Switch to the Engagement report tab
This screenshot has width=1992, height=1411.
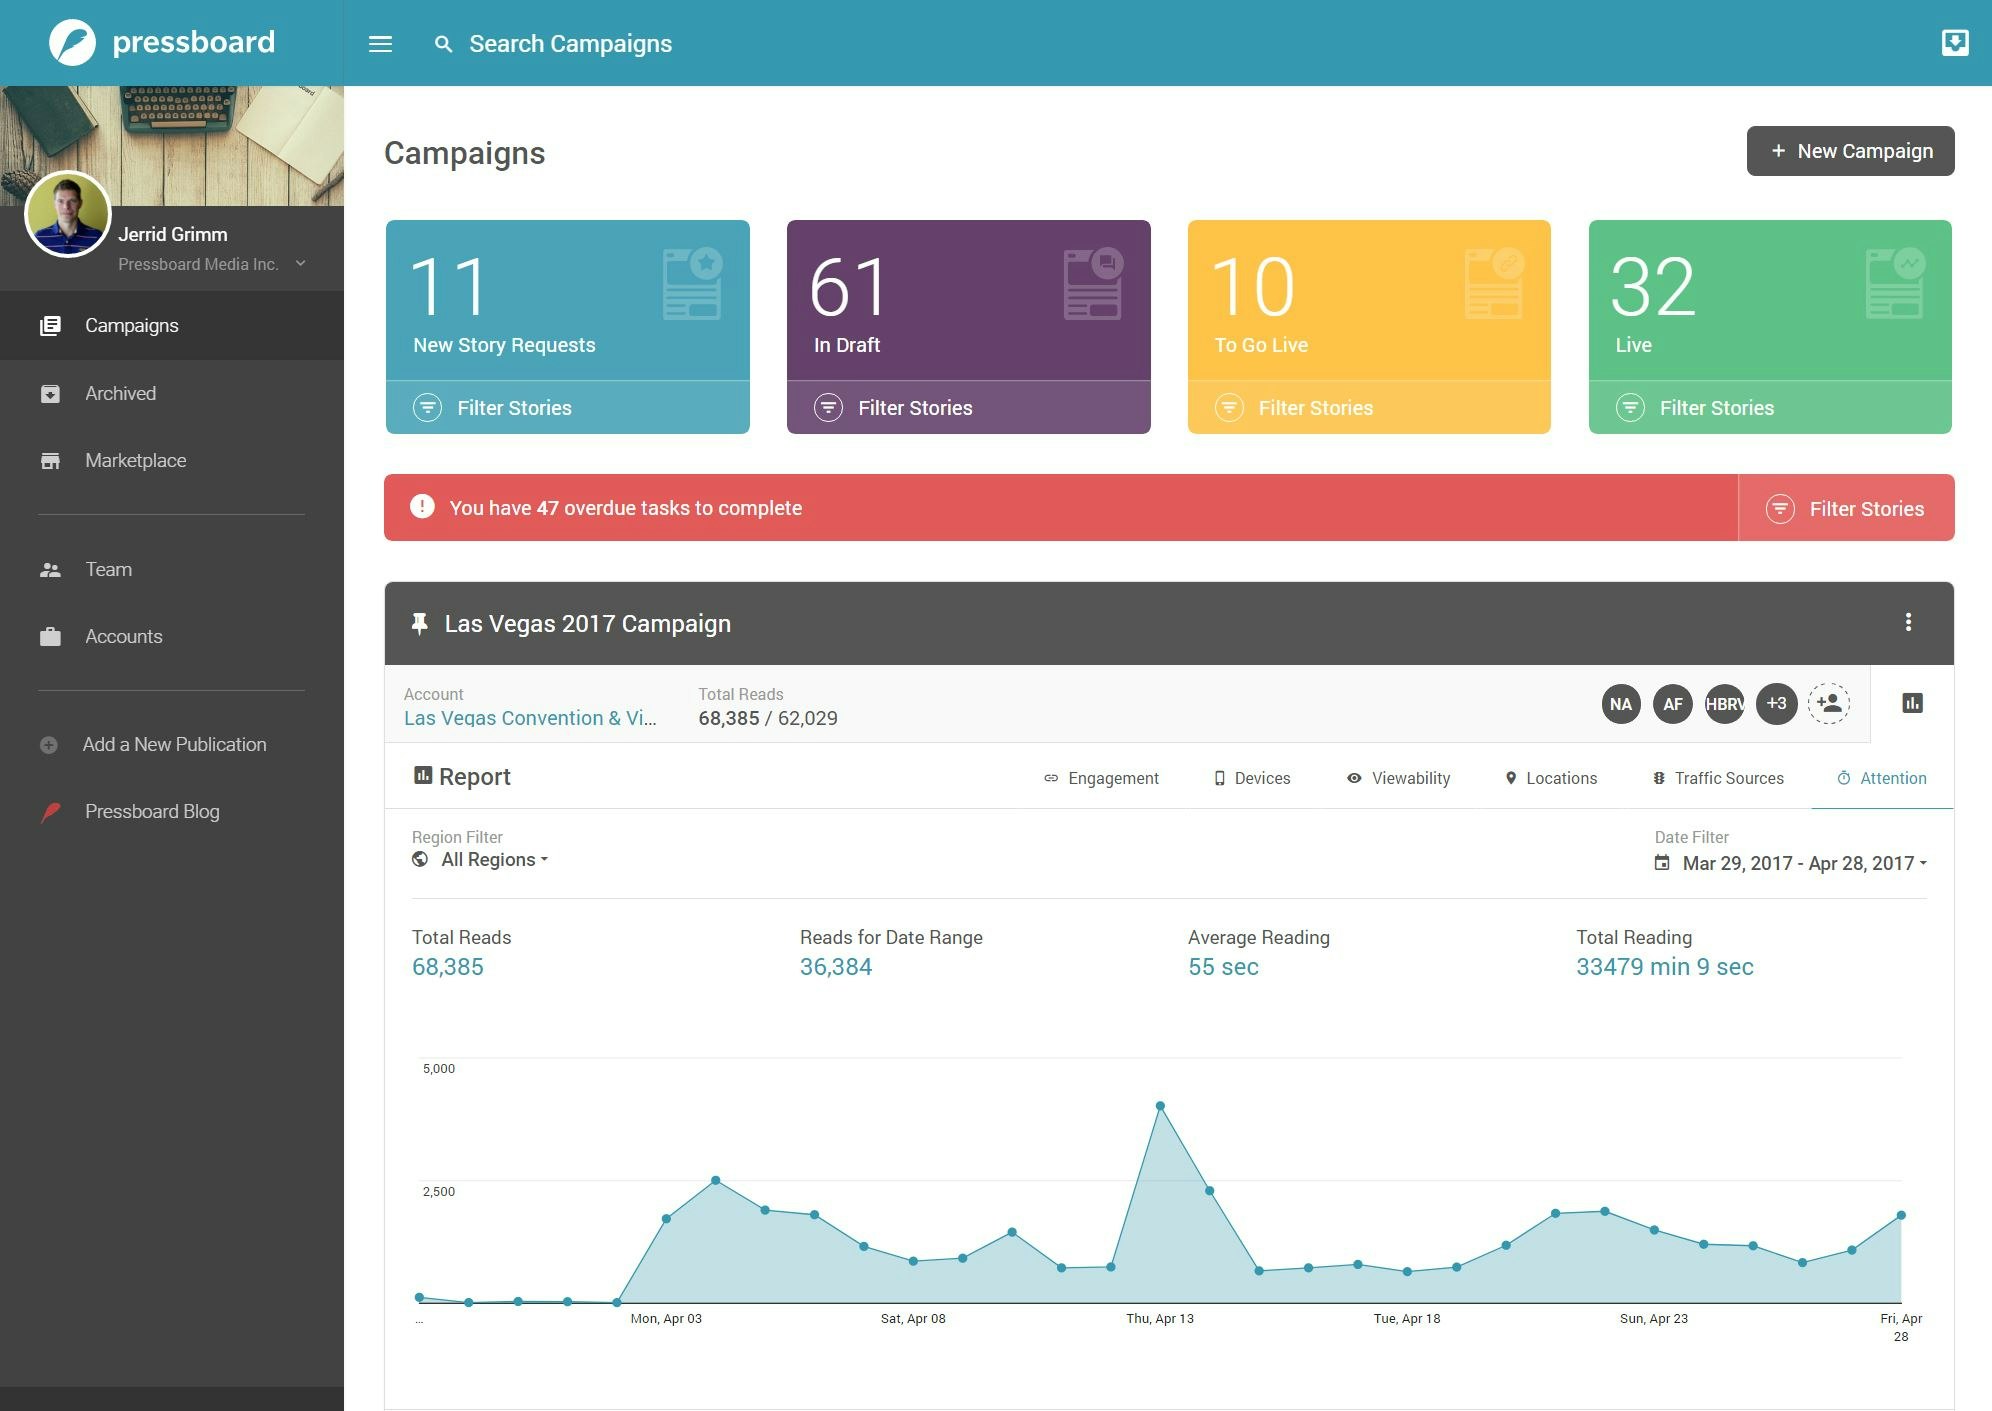coord(1101,778)
